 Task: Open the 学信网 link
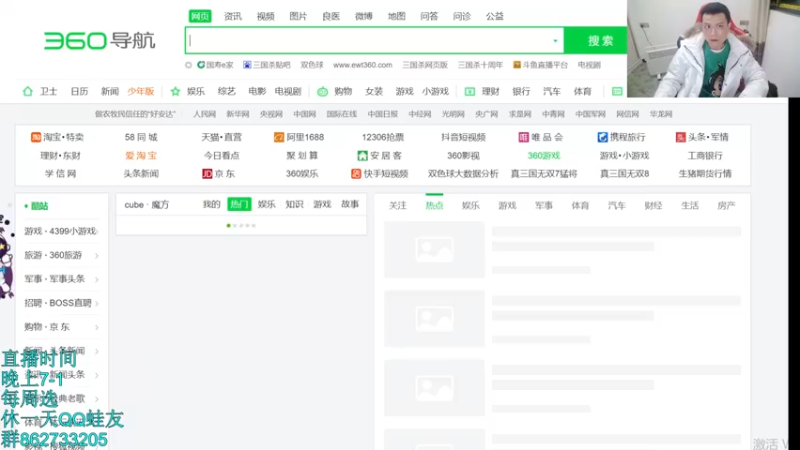[60, 174]
